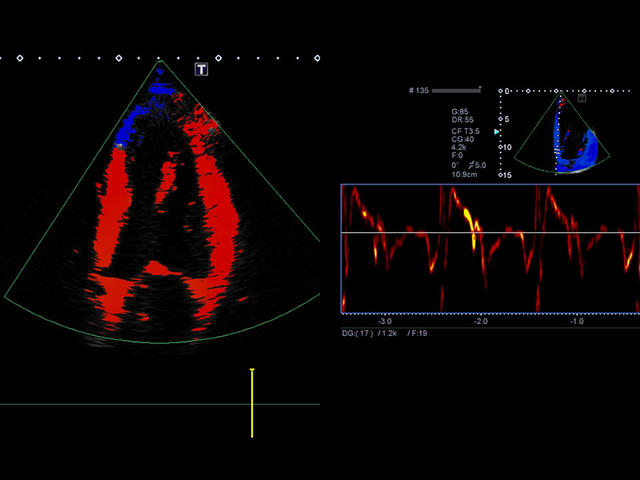The width and height of the screenshot is (640, 480).
Task: Click the -3.0 time axis label
Action: pos(385,322)
